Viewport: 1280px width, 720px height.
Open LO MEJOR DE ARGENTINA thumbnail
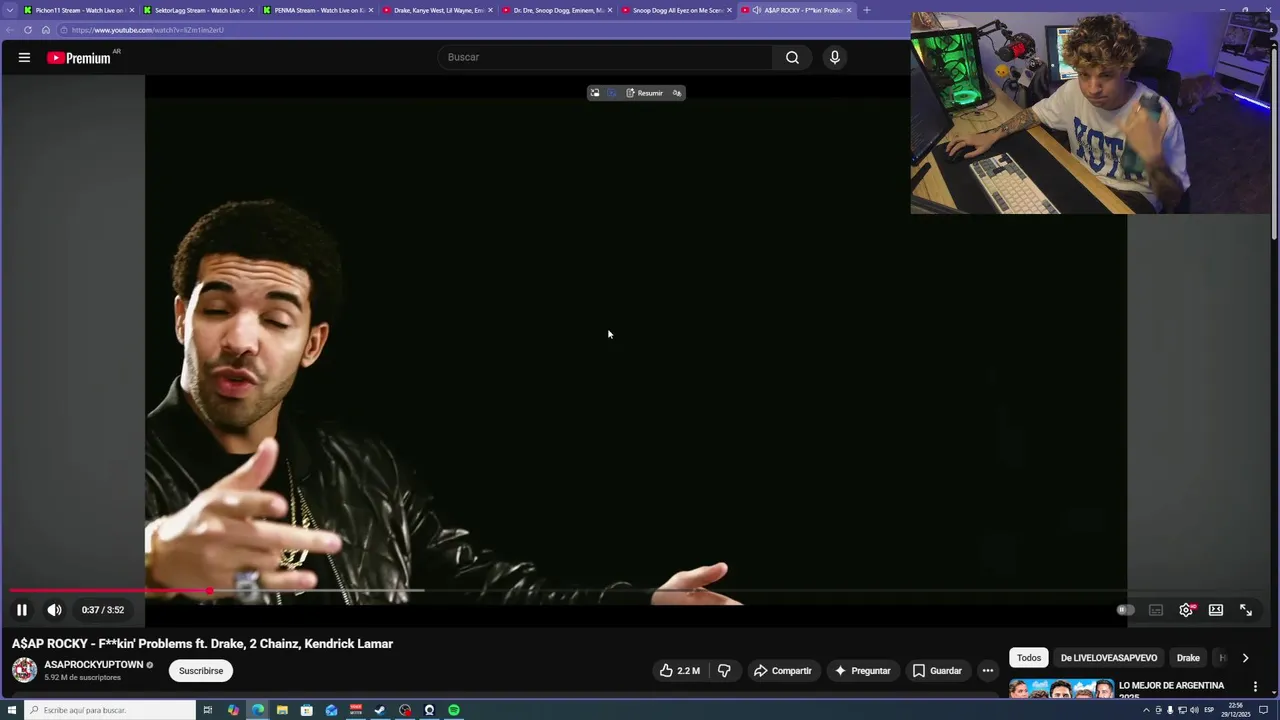(x=1061, y=689)
